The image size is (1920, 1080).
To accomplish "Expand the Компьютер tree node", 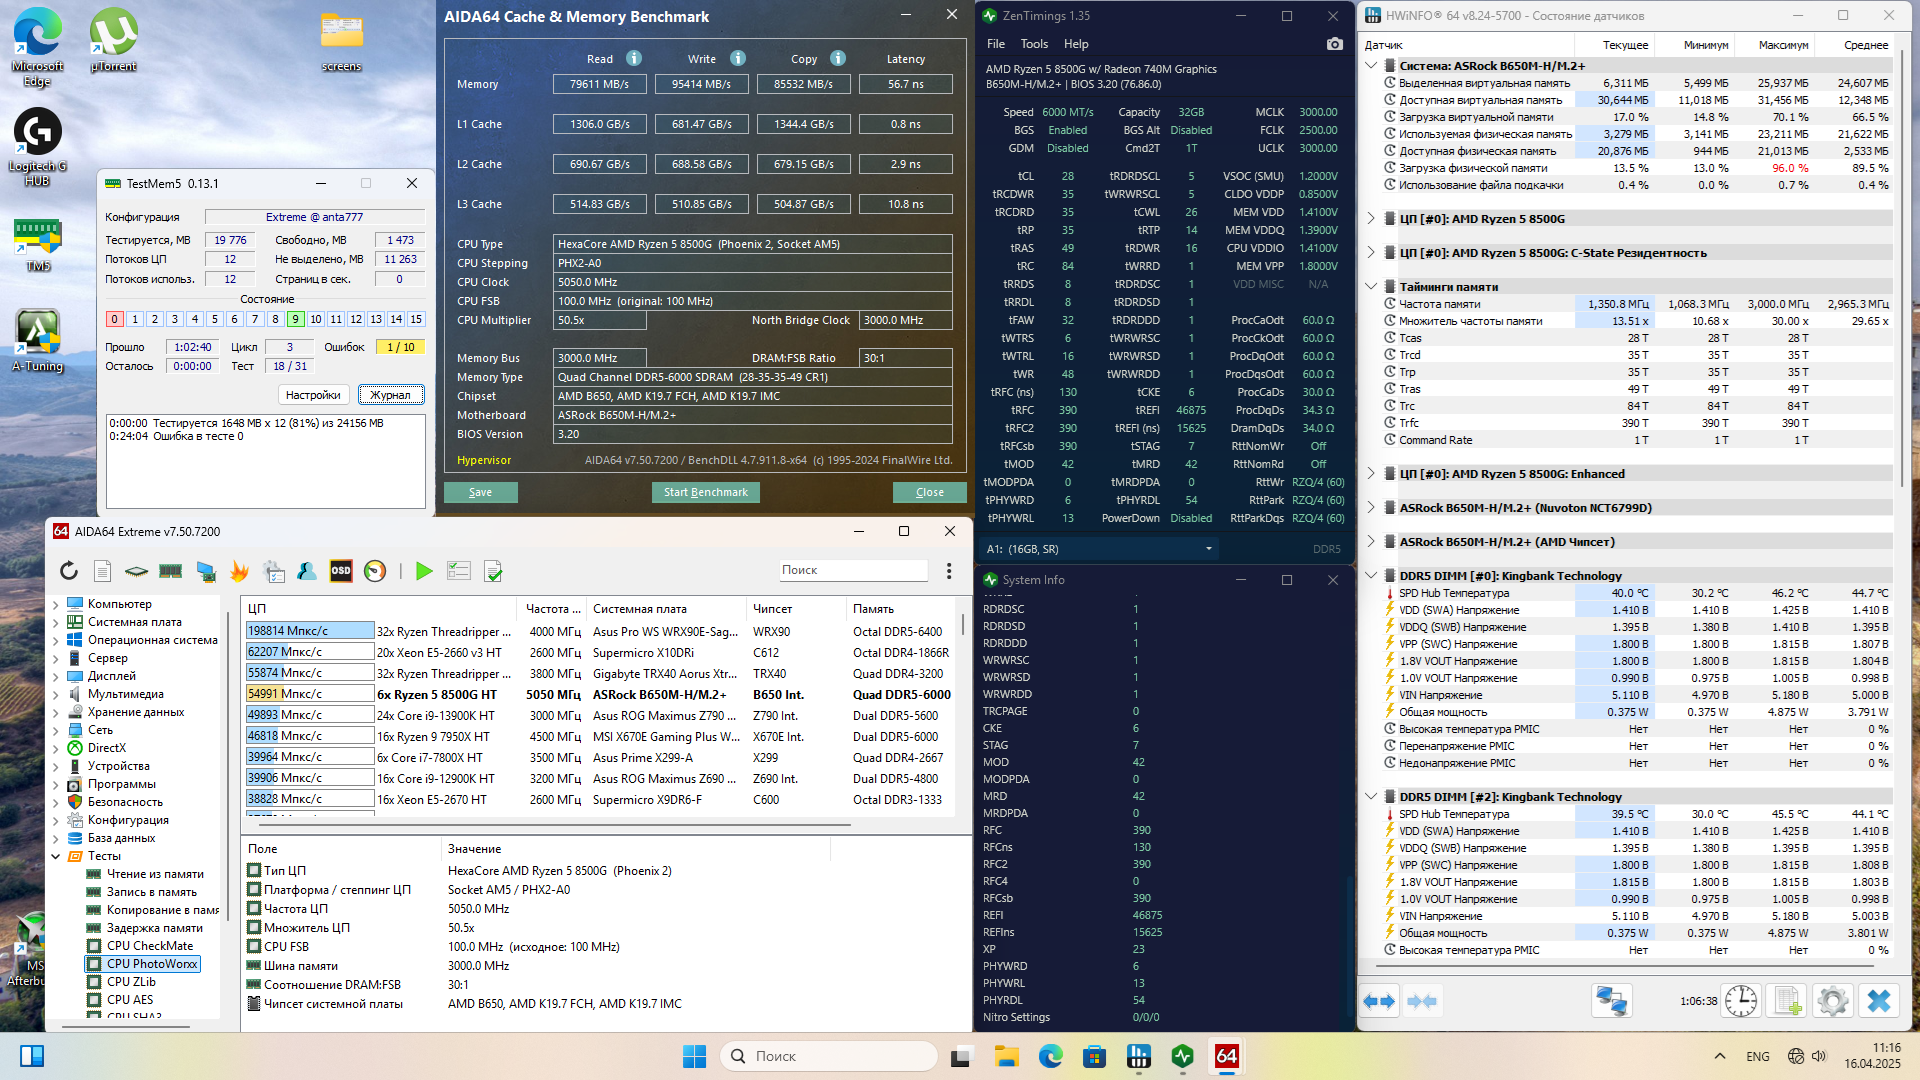I will (56, 604).
